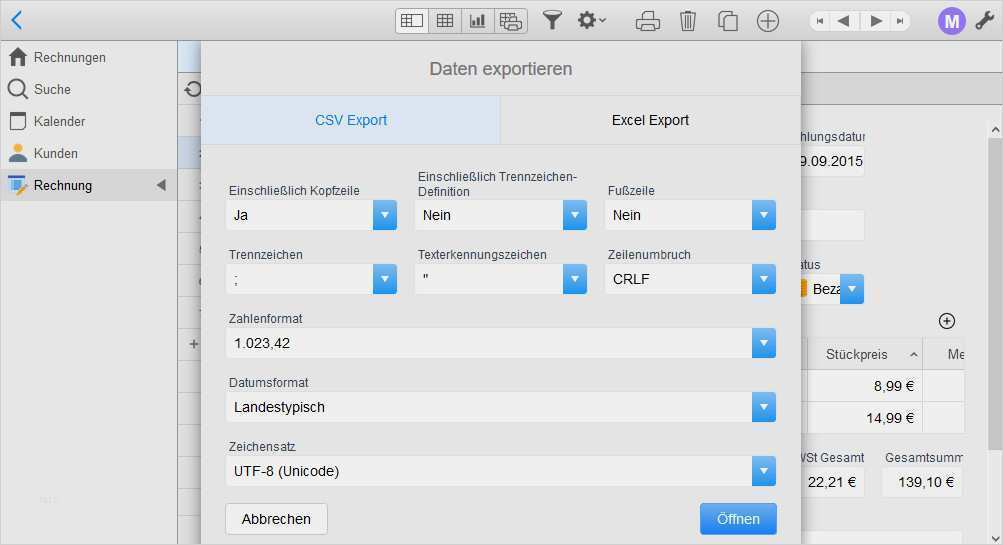Delete the record with trash icon
1003x545 pixels.
click(x=688, y=21)
